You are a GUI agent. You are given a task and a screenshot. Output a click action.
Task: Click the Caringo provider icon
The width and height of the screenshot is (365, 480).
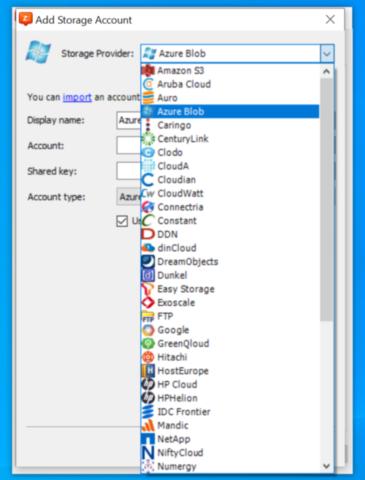tap(148, 125)
